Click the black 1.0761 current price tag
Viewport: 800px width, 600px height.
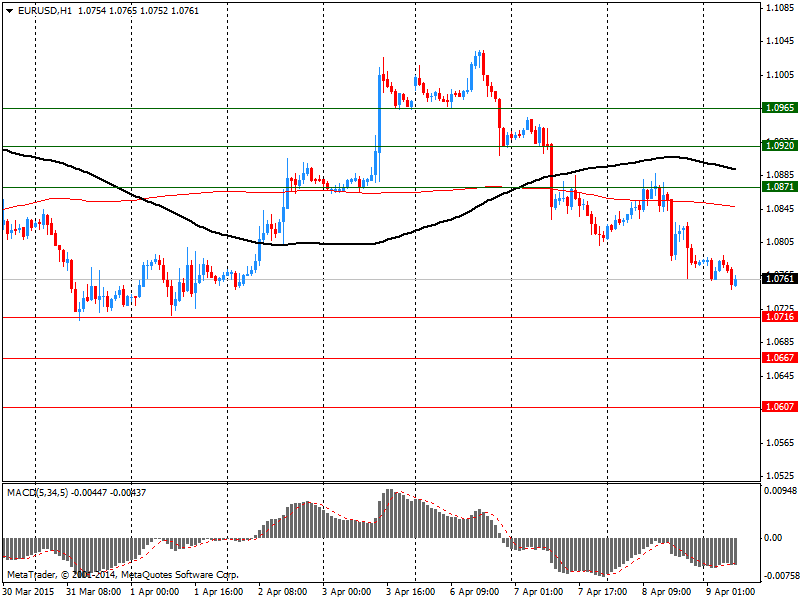(x=780, y=279)
